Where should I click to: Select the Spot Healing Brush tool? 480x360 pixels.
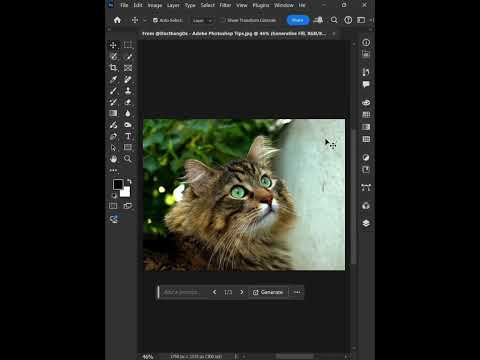pos(128,79)
